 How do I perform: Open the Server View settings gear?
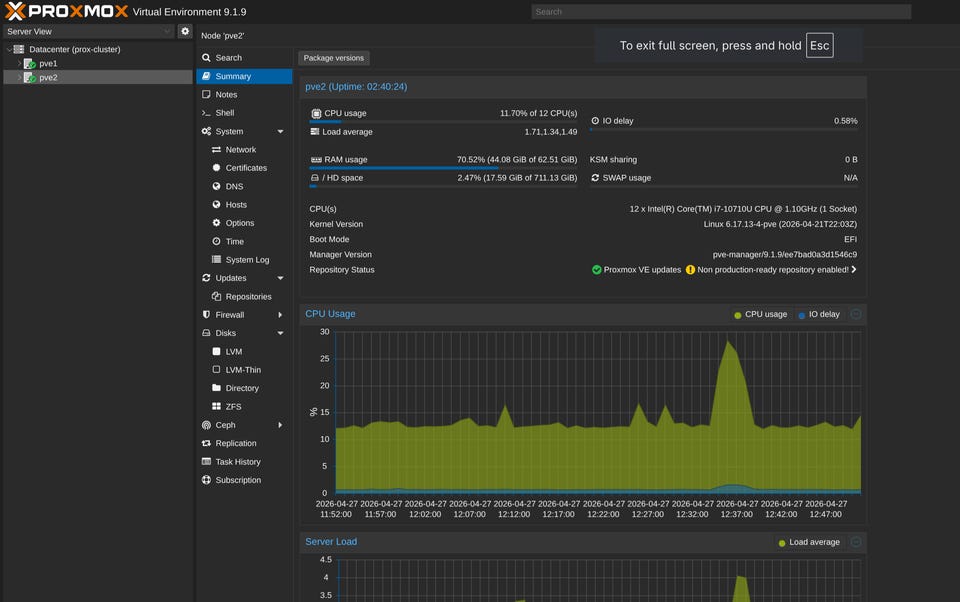tap(185, 31)
